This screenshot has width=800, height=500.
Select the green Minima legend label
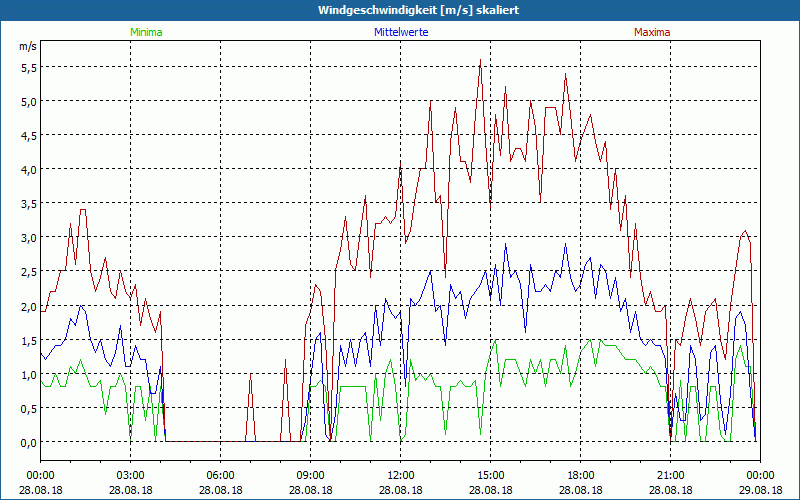146,32
